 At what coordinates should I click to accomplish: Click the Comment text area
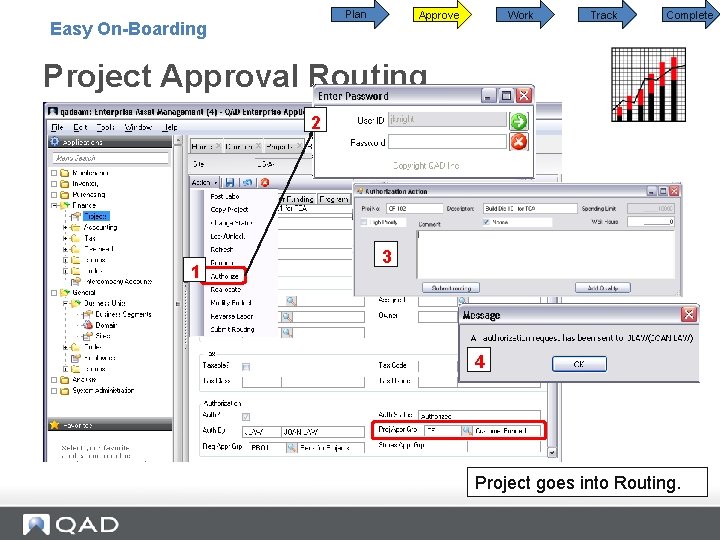pyautogui.click(x=546, y=254)
